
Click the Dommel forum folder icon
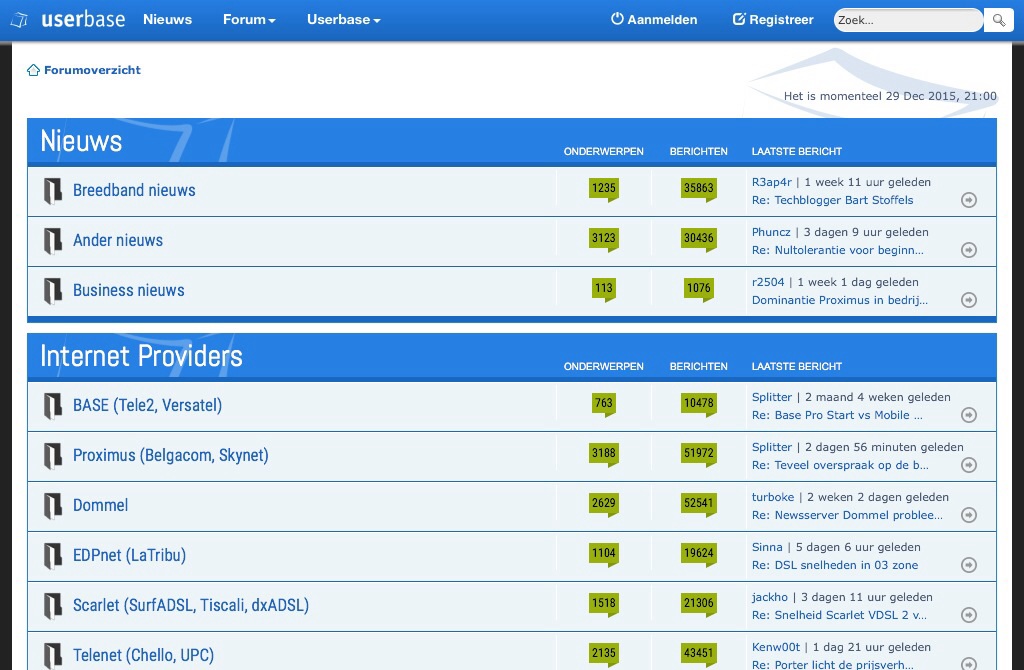tap(53, 506)
